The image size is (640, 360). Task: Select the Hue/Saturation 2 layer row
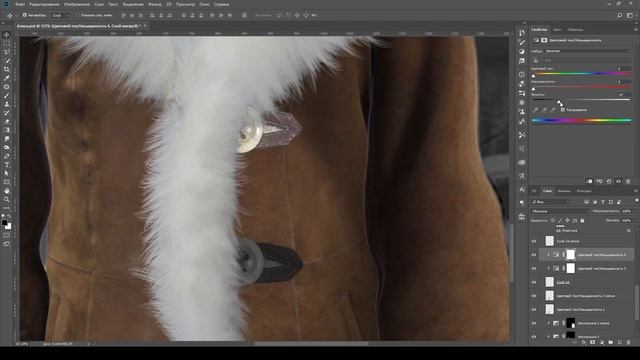tap(587, 309)
